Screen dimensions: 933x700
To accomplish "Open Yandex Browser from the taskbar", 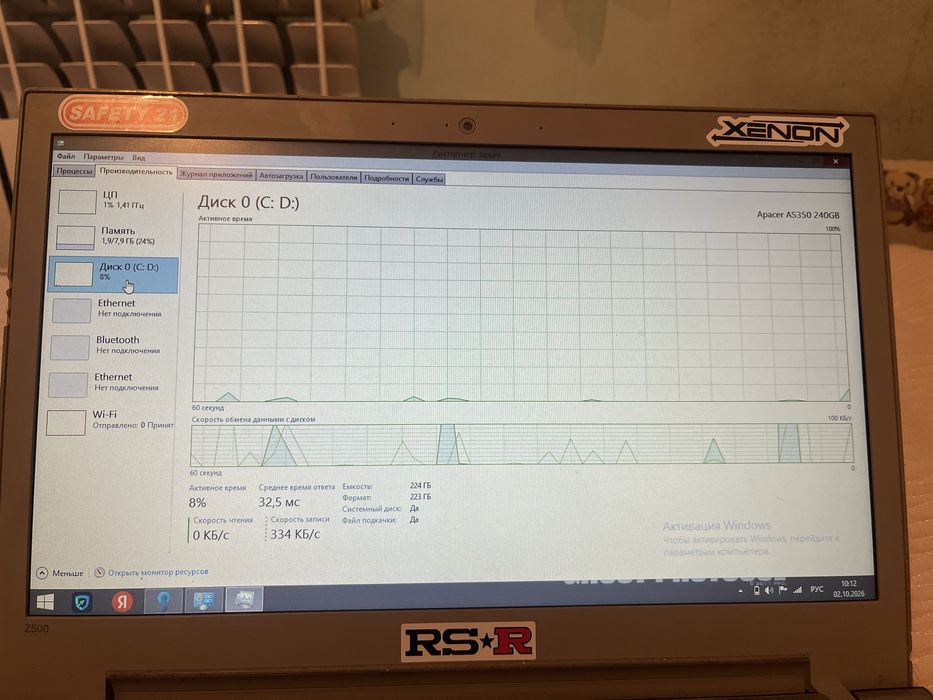I will (122, 601).
